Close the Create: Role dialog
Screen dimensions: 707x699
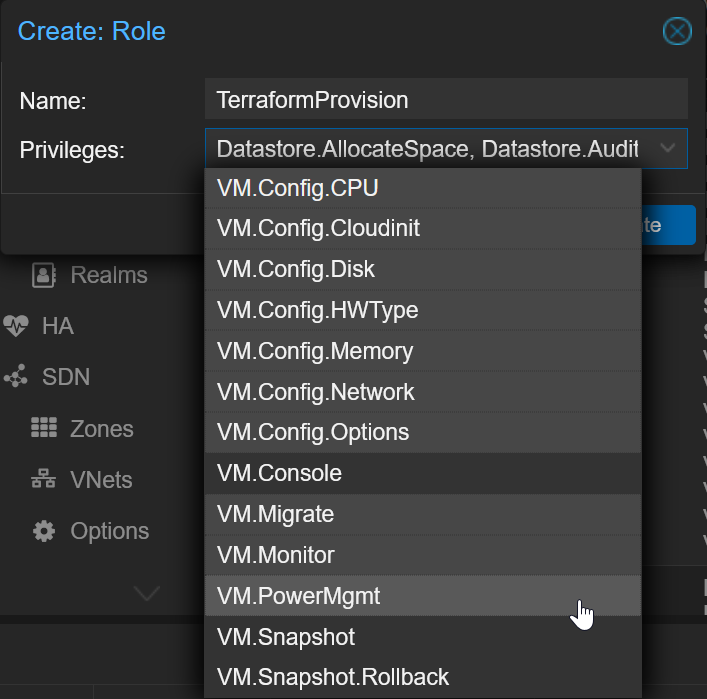click(677, 31)
